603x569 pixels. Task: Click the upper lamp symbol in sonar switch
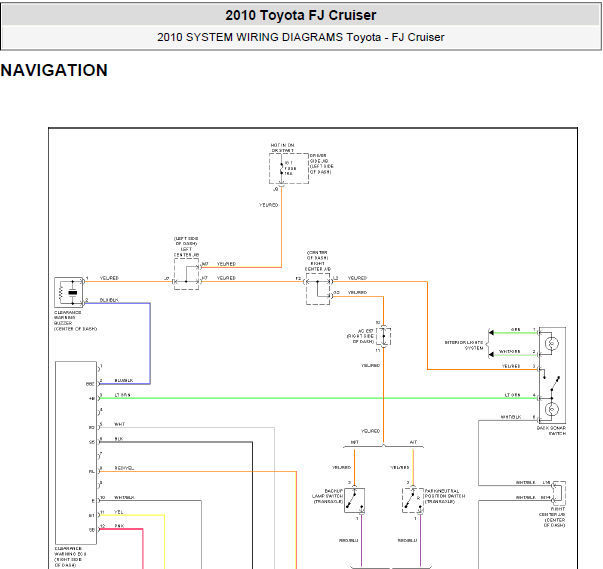[552, 343]
